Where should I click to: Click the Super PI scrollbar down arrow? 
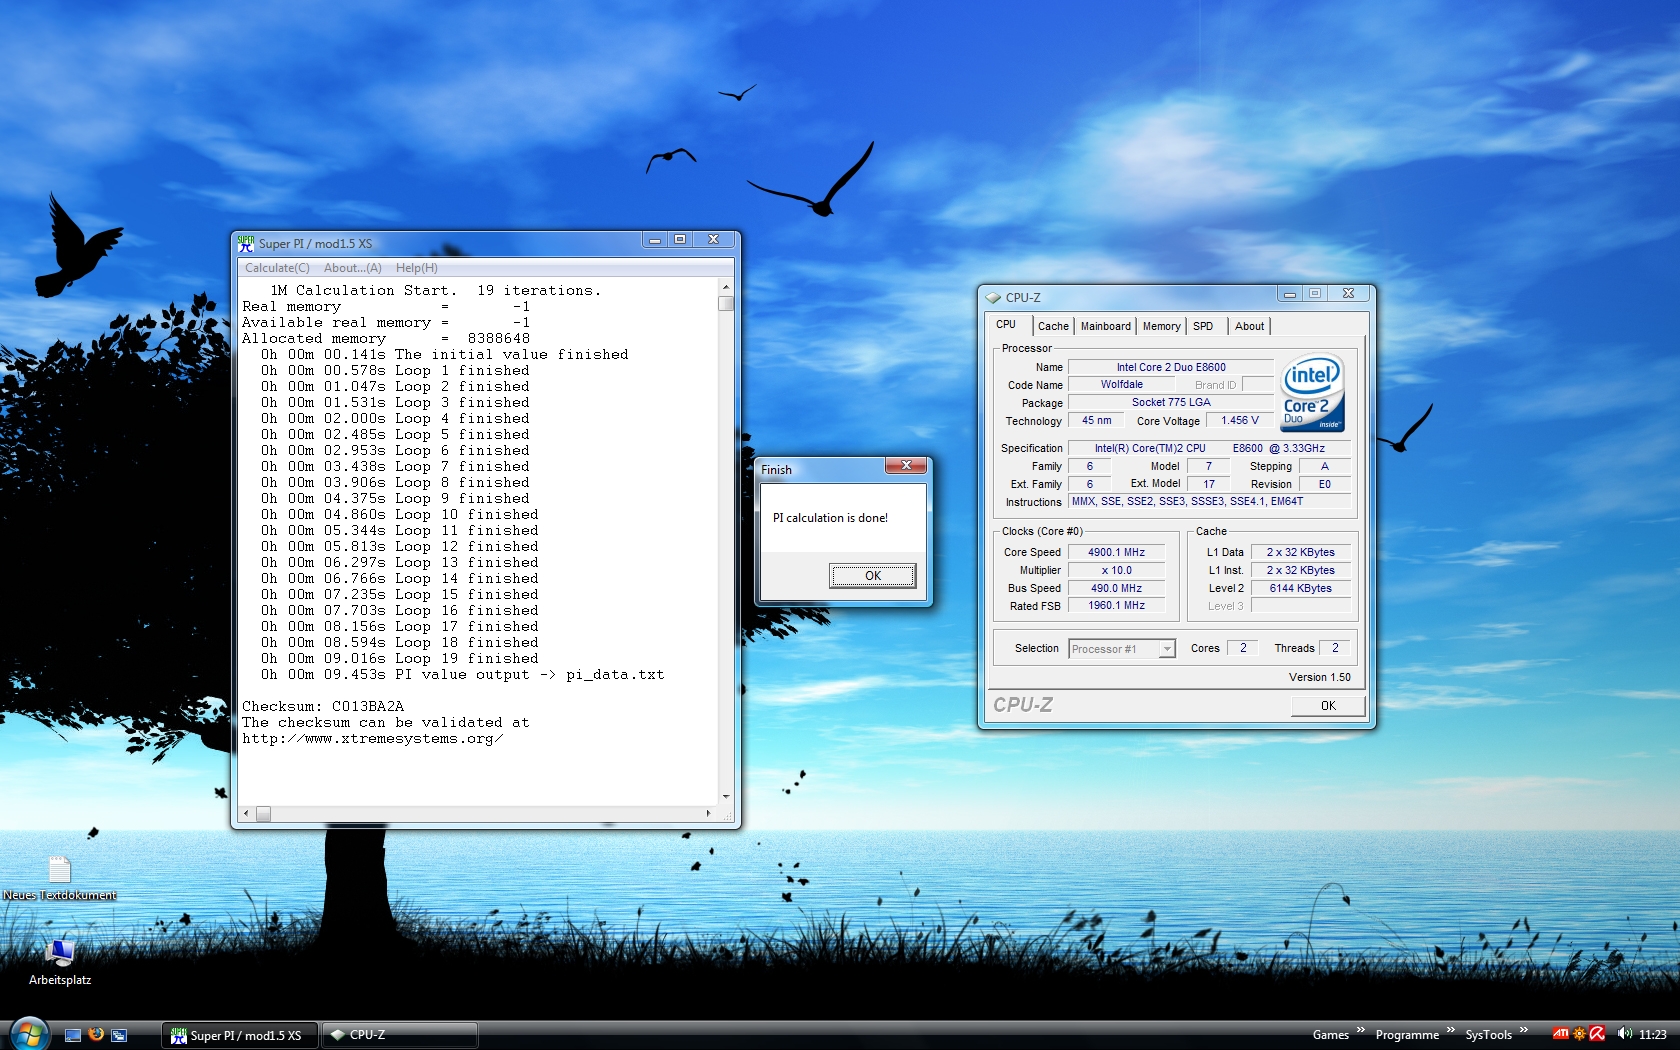[725, 798]
